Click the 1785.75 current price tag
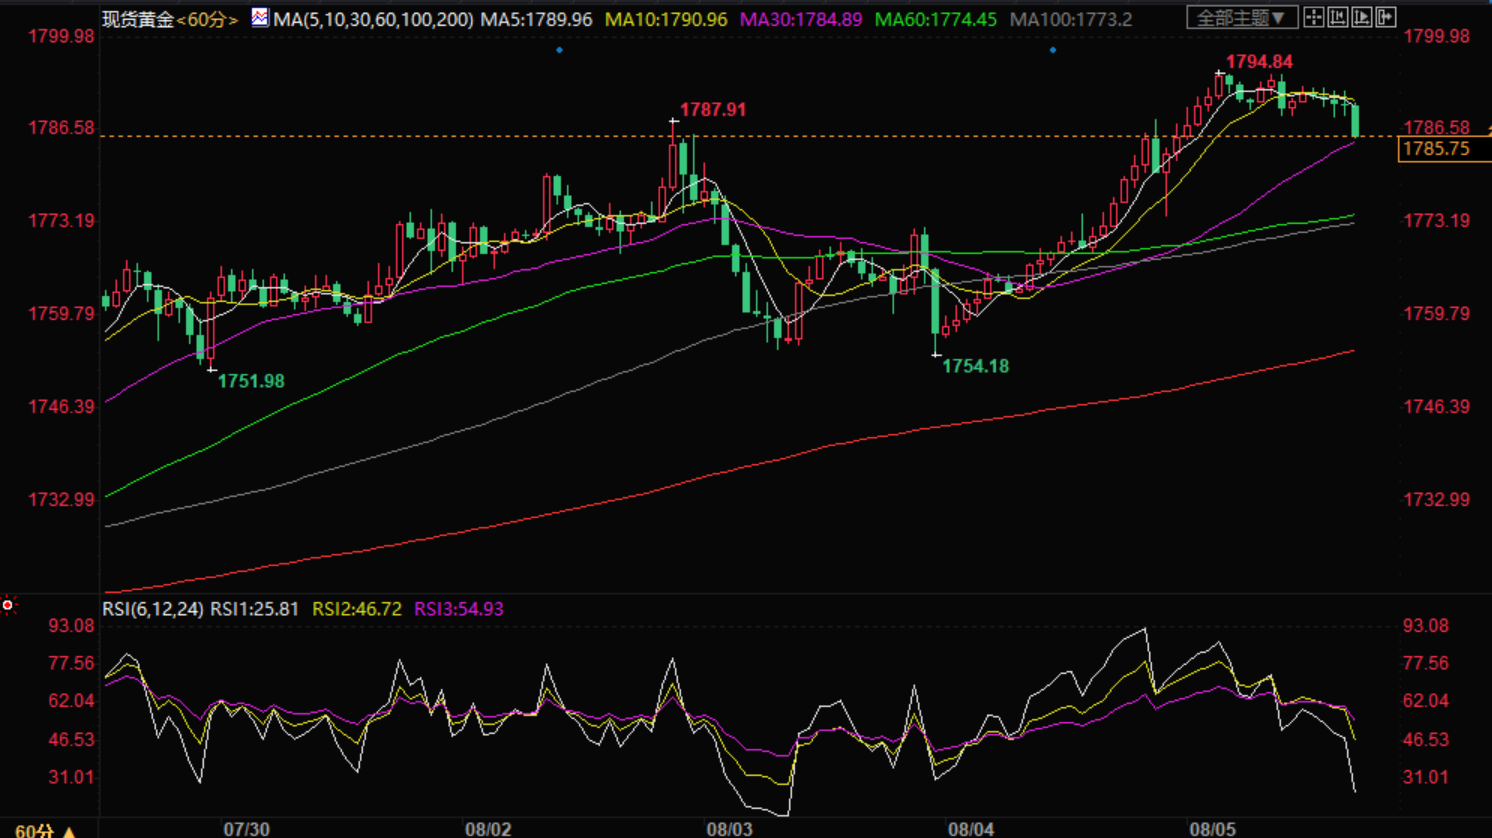This screenshot has width=1492, height=838. point(1437,149)
